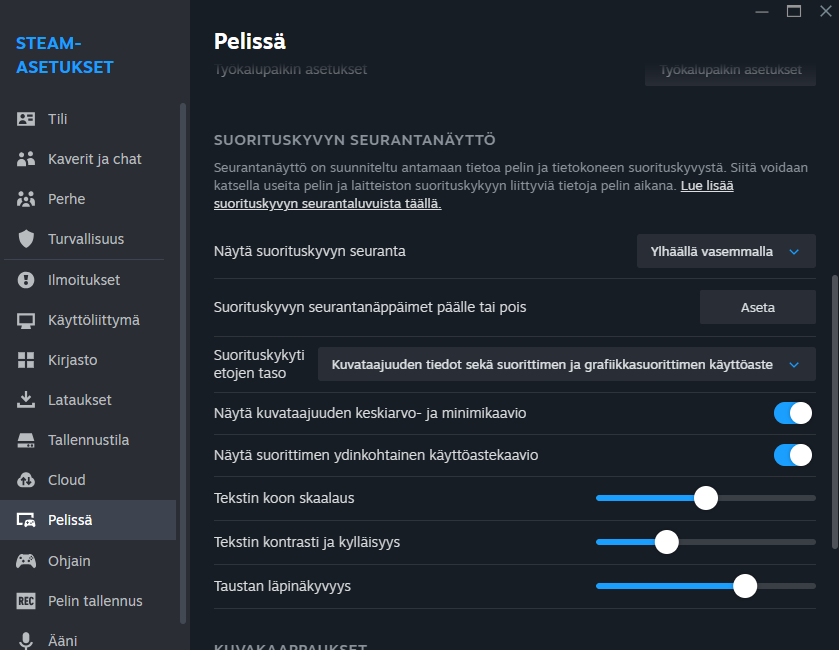Open the Ylhäällä vasemmalla position dropdown

pyautogui.click(x=726, y=251)
